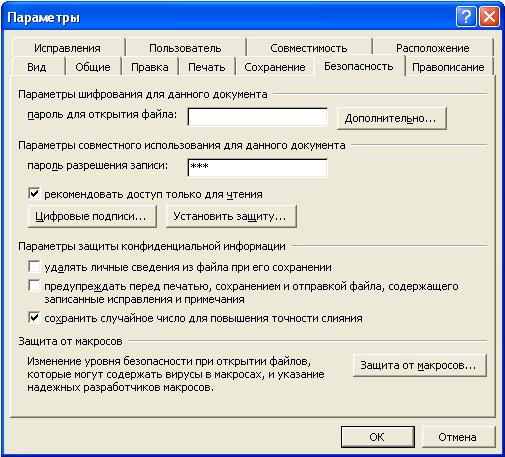Close the Параметры dialog window
Image resolution: width=505 pixels, height=457 pixels.
tap(489, 16)
